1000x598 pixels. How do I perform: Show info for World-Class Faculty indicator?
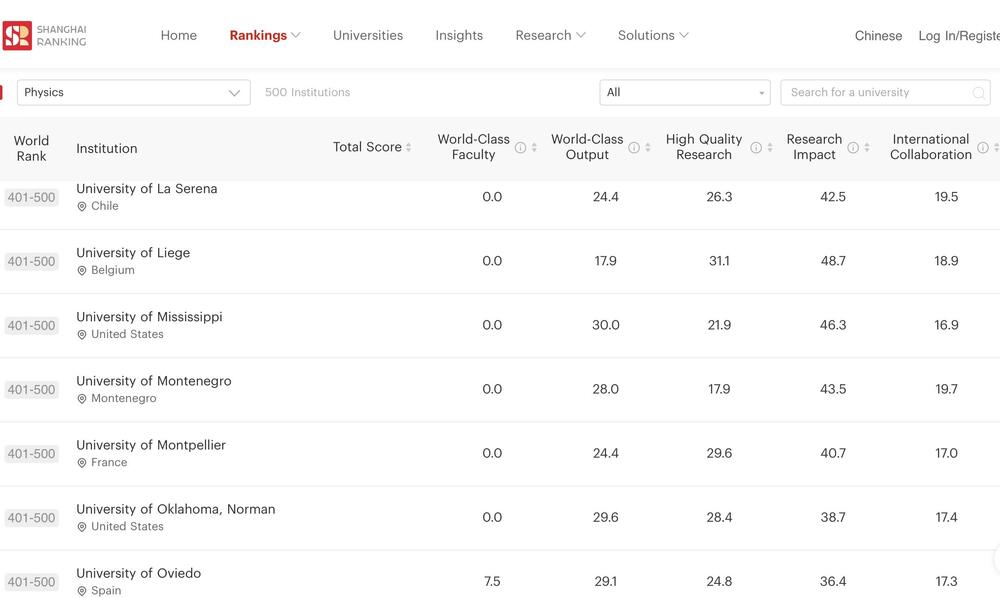[x=520, y=148]
